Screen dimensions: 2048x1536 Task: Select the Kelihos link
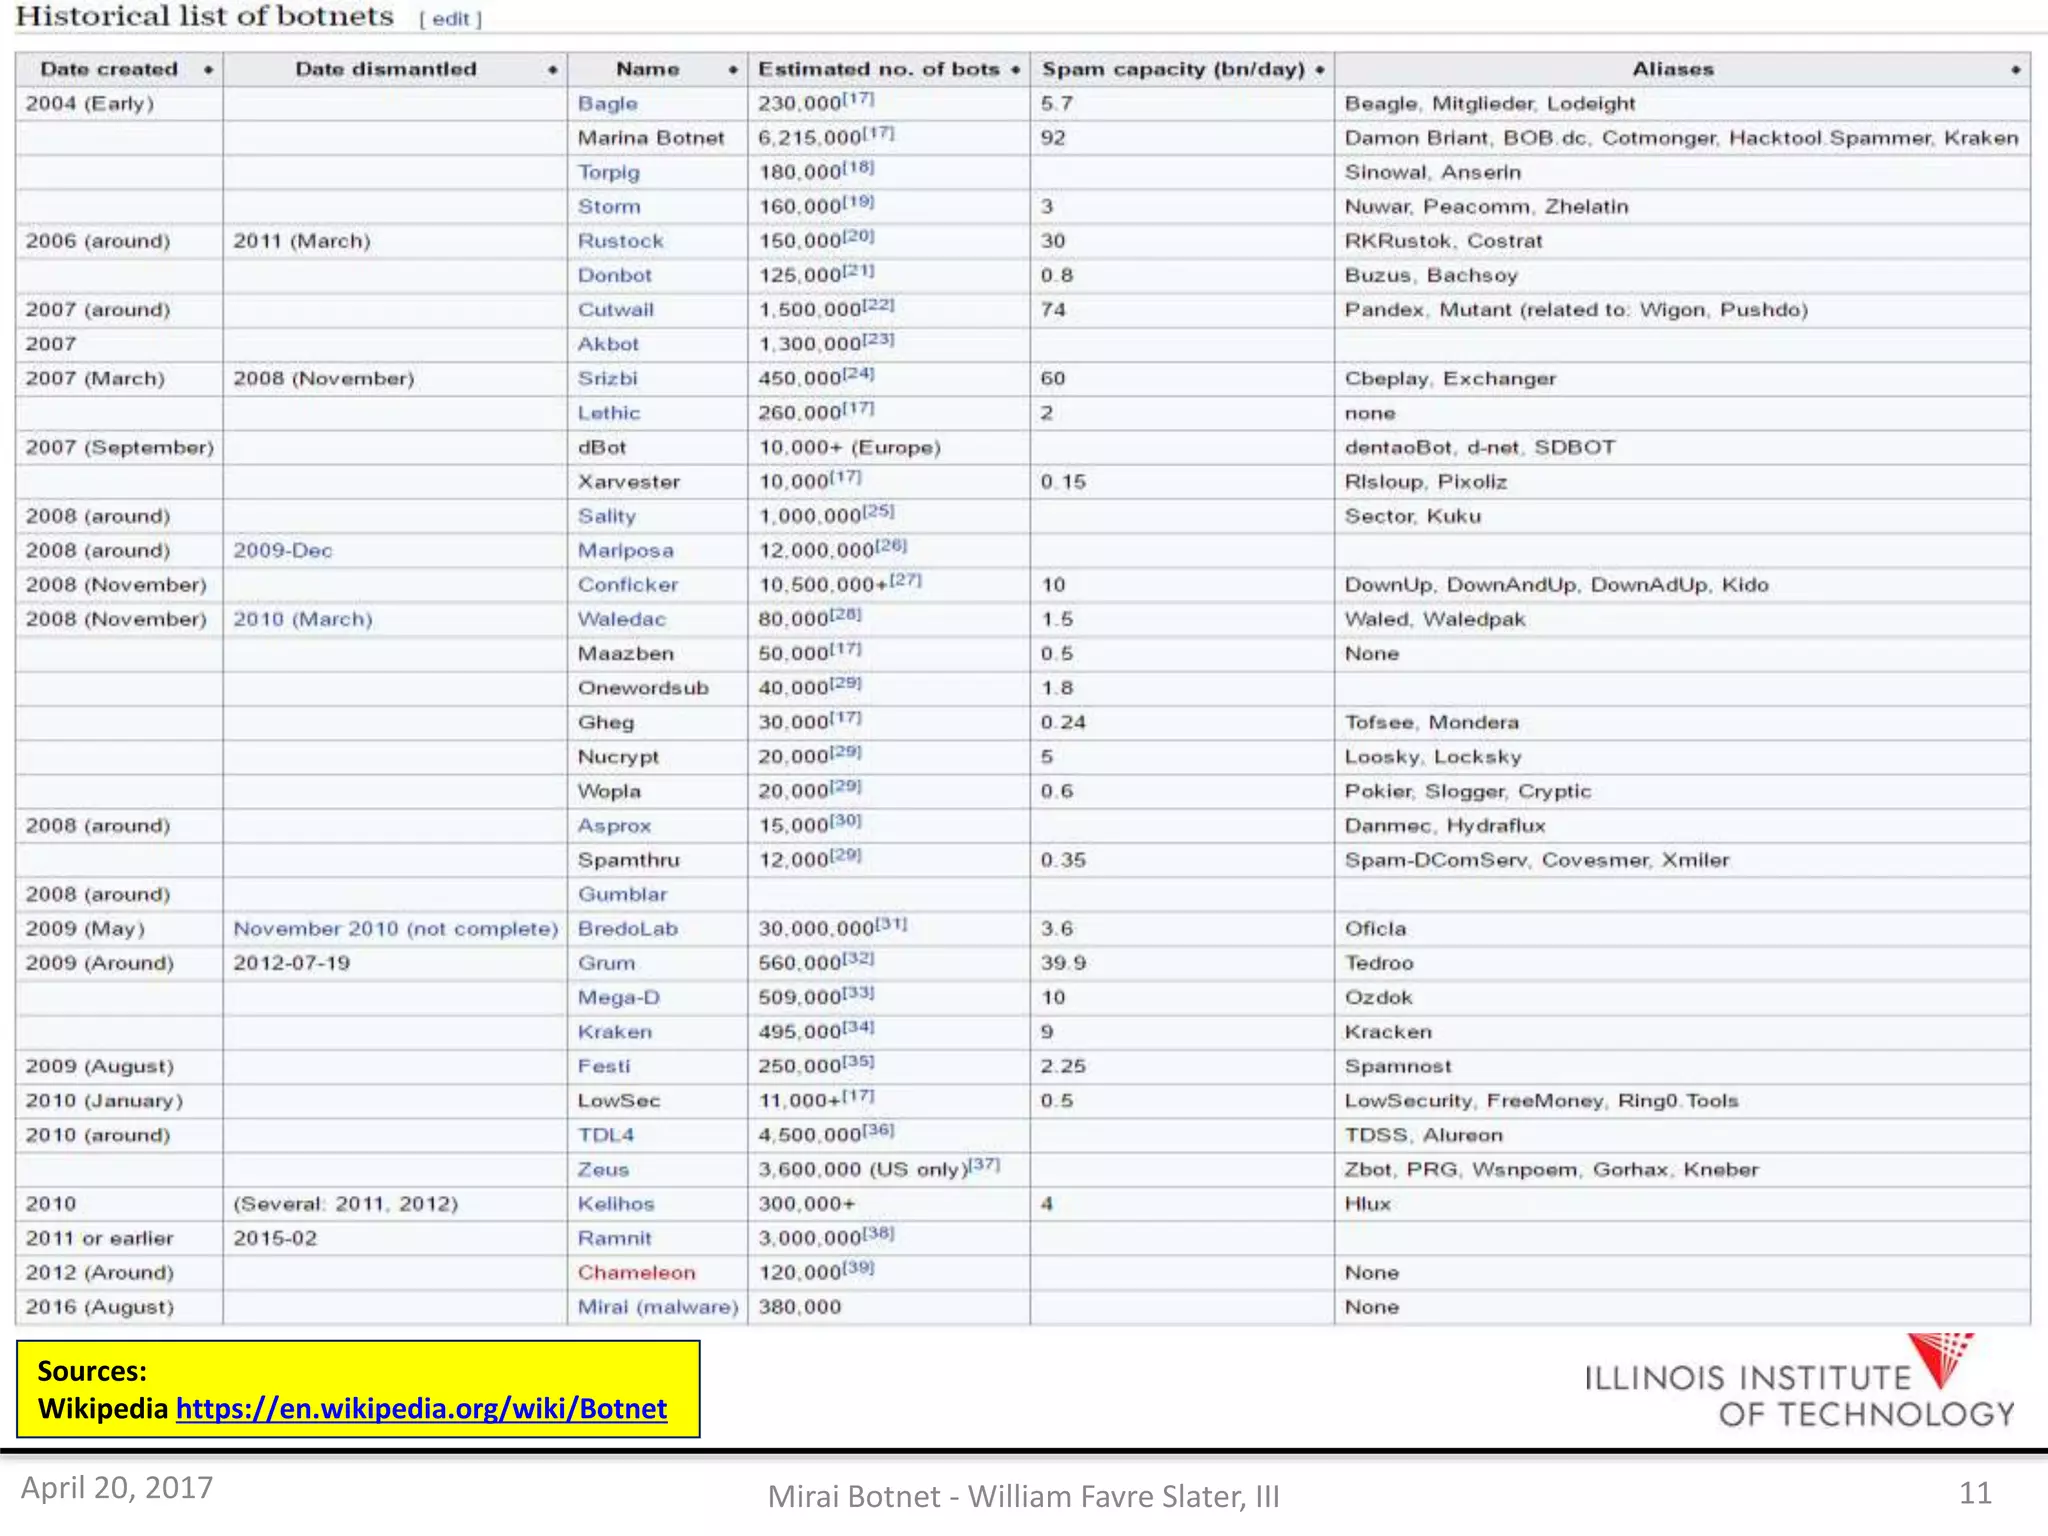pyautogui.click(x=615, y=1204)
